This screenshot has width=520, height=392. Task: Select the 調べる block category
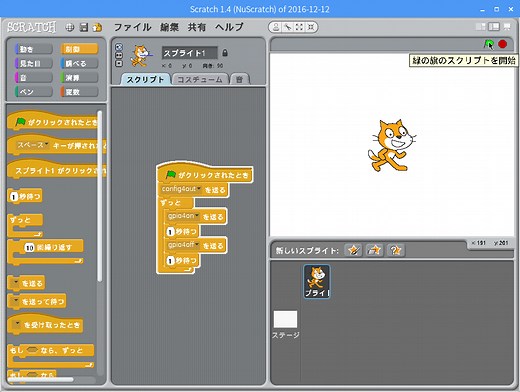click(80, 63)
